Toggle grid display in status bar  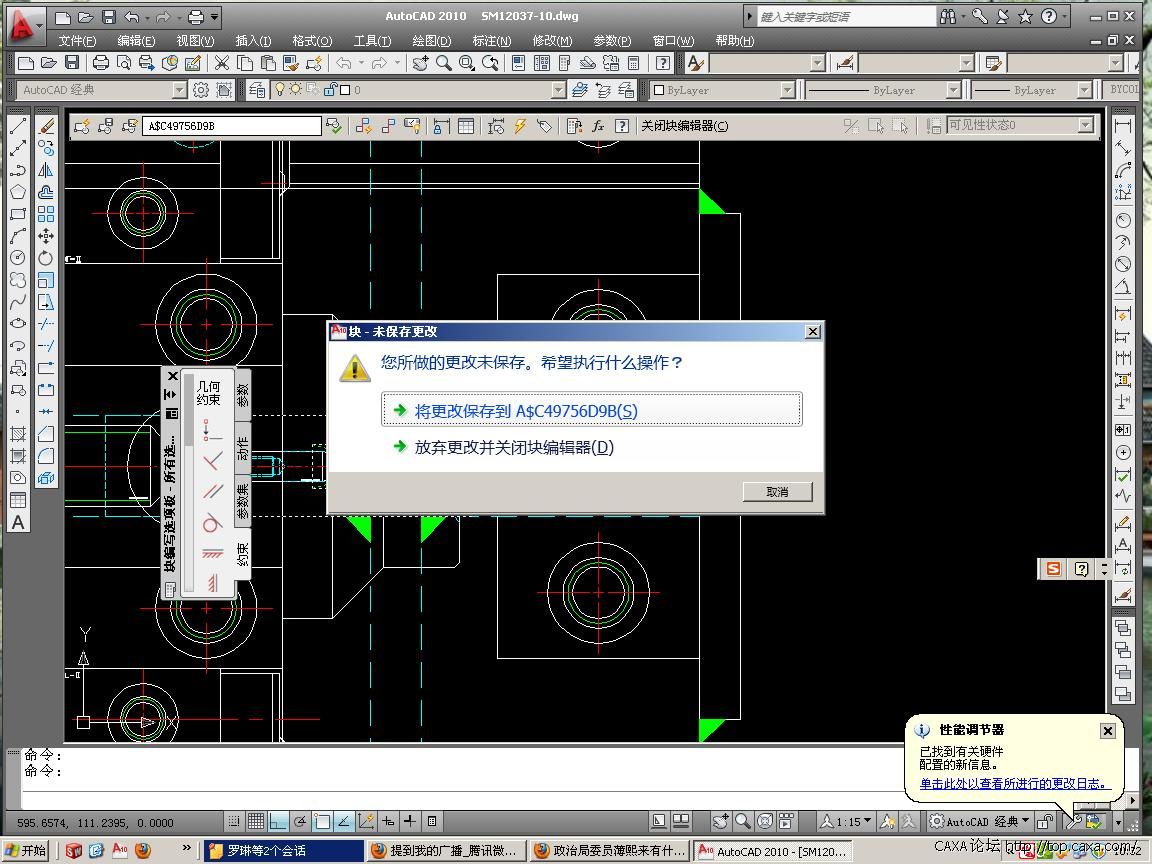pyautogui.click(x=255, y=821)
